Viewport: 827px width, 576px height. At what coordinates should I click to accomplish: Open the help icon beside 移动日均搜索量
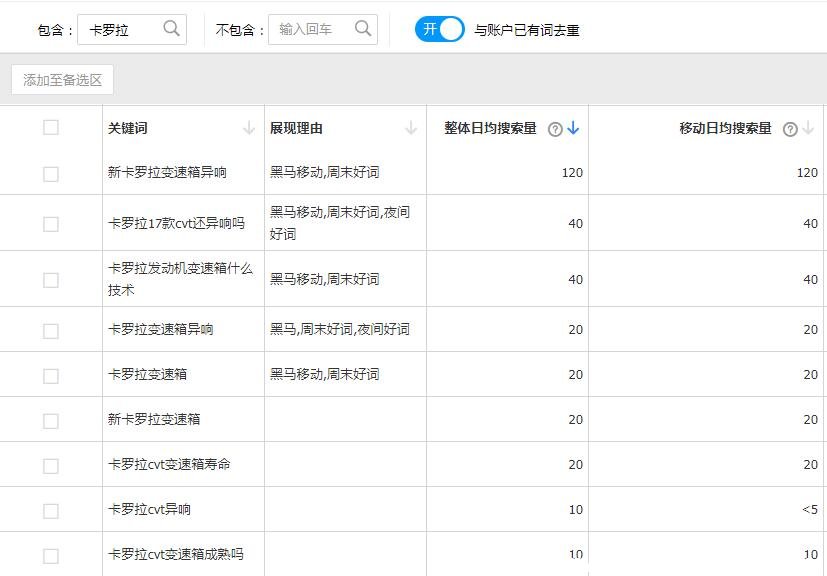788,127
